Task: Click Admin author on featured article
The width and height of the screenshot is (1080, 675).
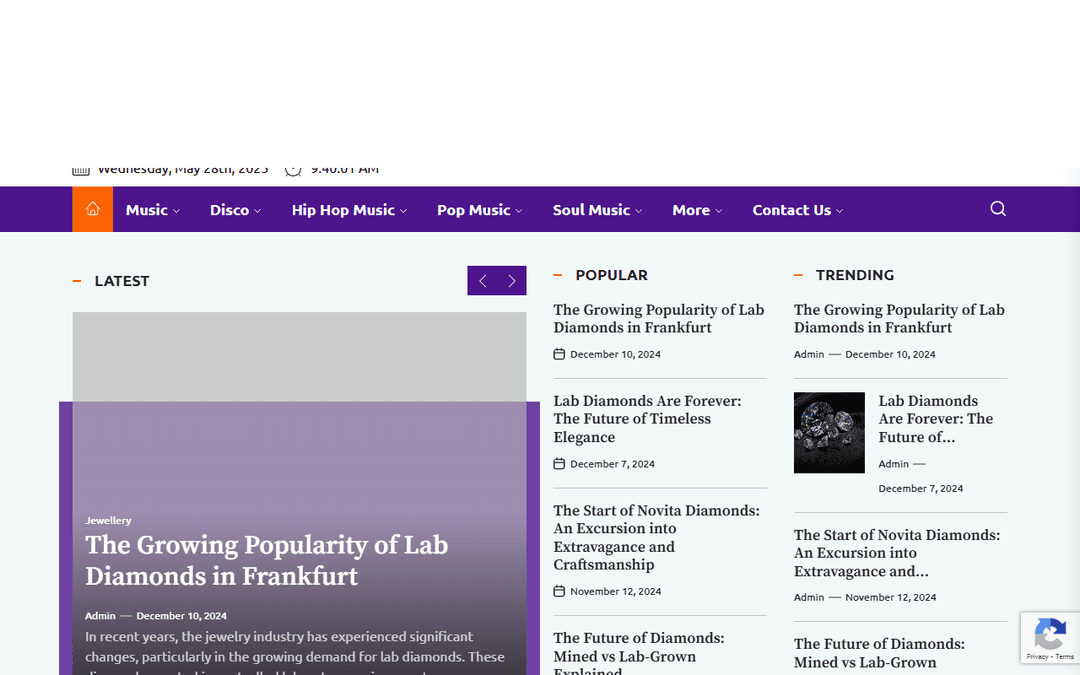Action: 100,616
